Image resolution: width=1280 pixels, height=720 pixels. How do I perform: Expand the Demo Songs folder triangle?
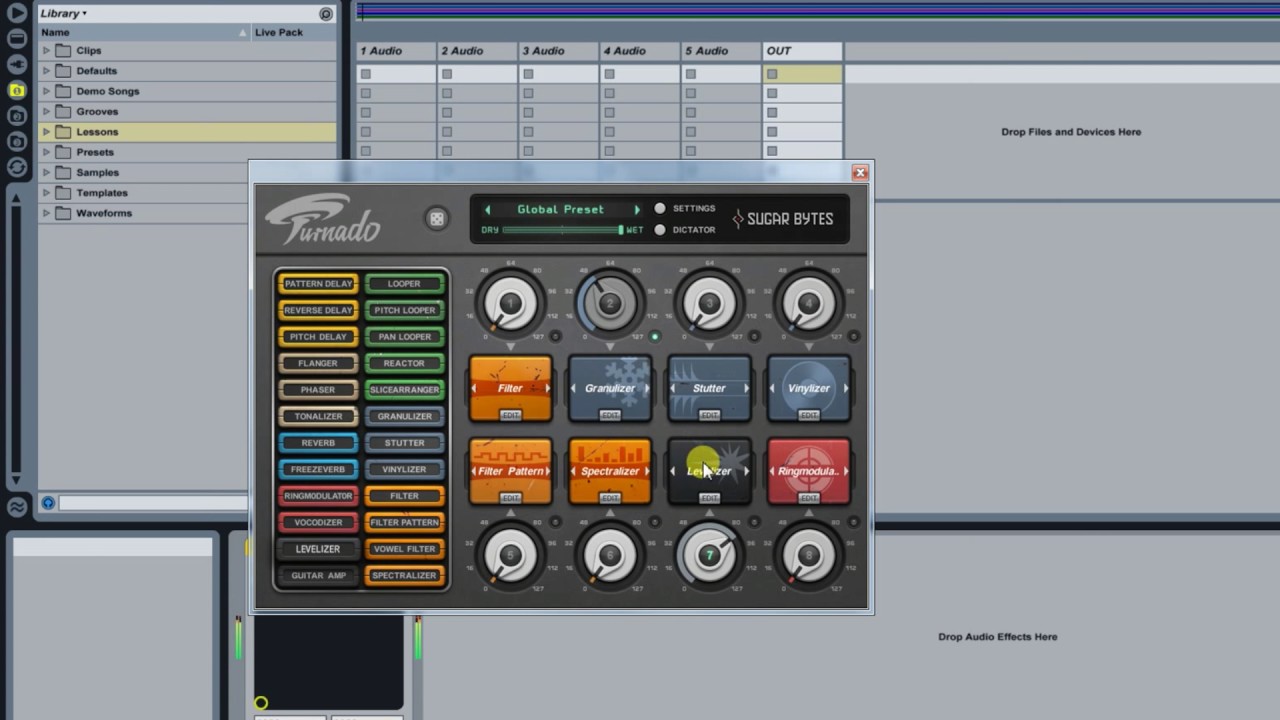(46, 91)
